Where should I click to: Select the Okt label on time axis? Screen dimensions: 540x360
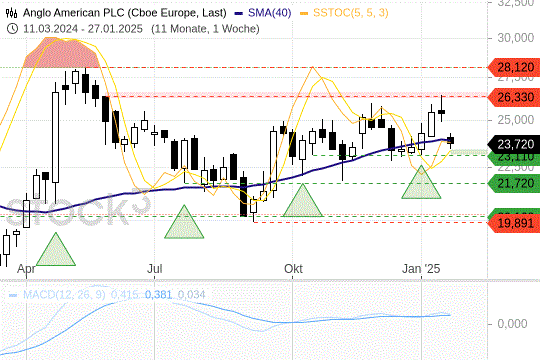tap(293, 269)
